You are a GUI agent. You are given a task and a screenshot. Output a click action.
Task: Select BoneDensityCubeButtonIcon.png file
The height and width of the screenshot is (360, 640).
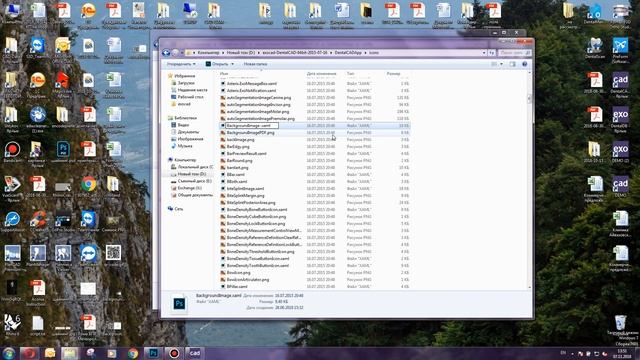[x=256, y=216]
